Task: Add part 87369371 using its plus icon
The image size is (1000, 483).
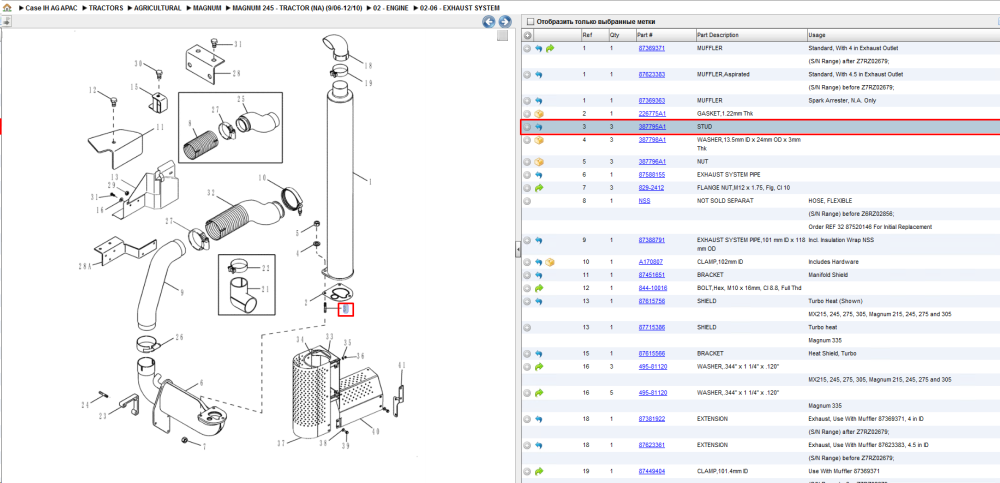Action: (x=527, y=48)
